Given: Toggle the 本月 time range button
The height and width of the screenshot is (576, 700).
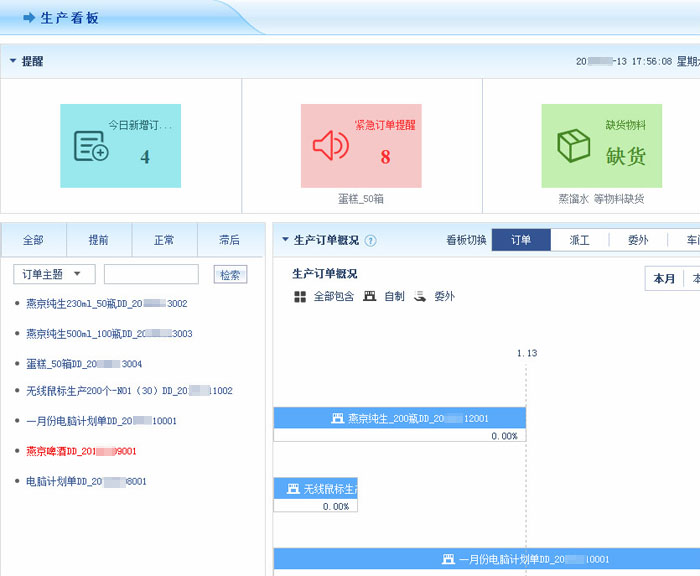Looking at the screenshot, I should coord(664,279).
